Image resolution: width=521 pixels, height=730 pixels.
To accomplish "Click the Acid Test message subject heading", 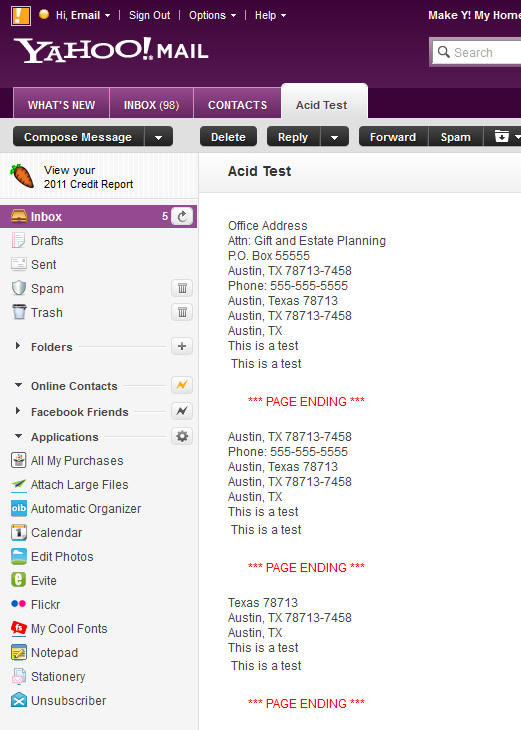I will click(x=259, y=171).
